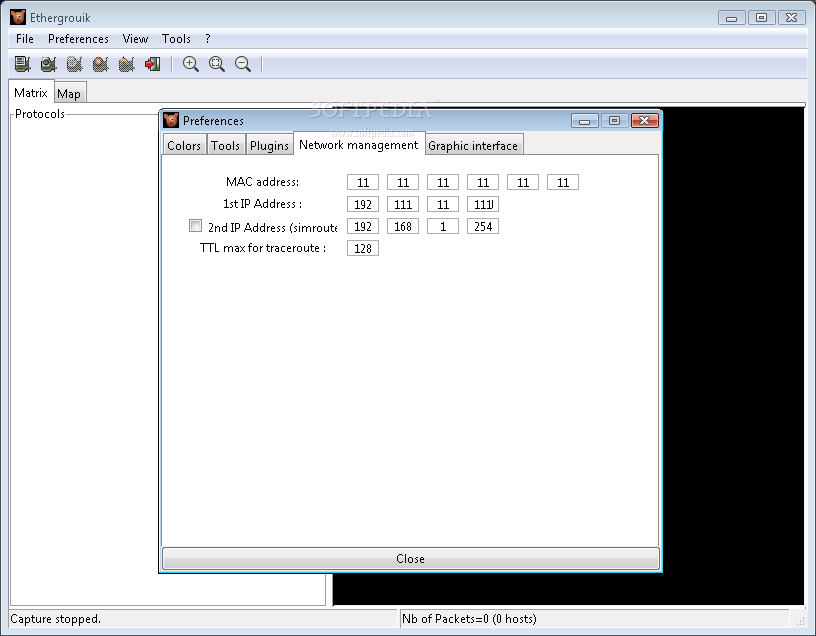Click the 1st IP Address last octet field
Screen dimensions: 816x636
[483, 204]
